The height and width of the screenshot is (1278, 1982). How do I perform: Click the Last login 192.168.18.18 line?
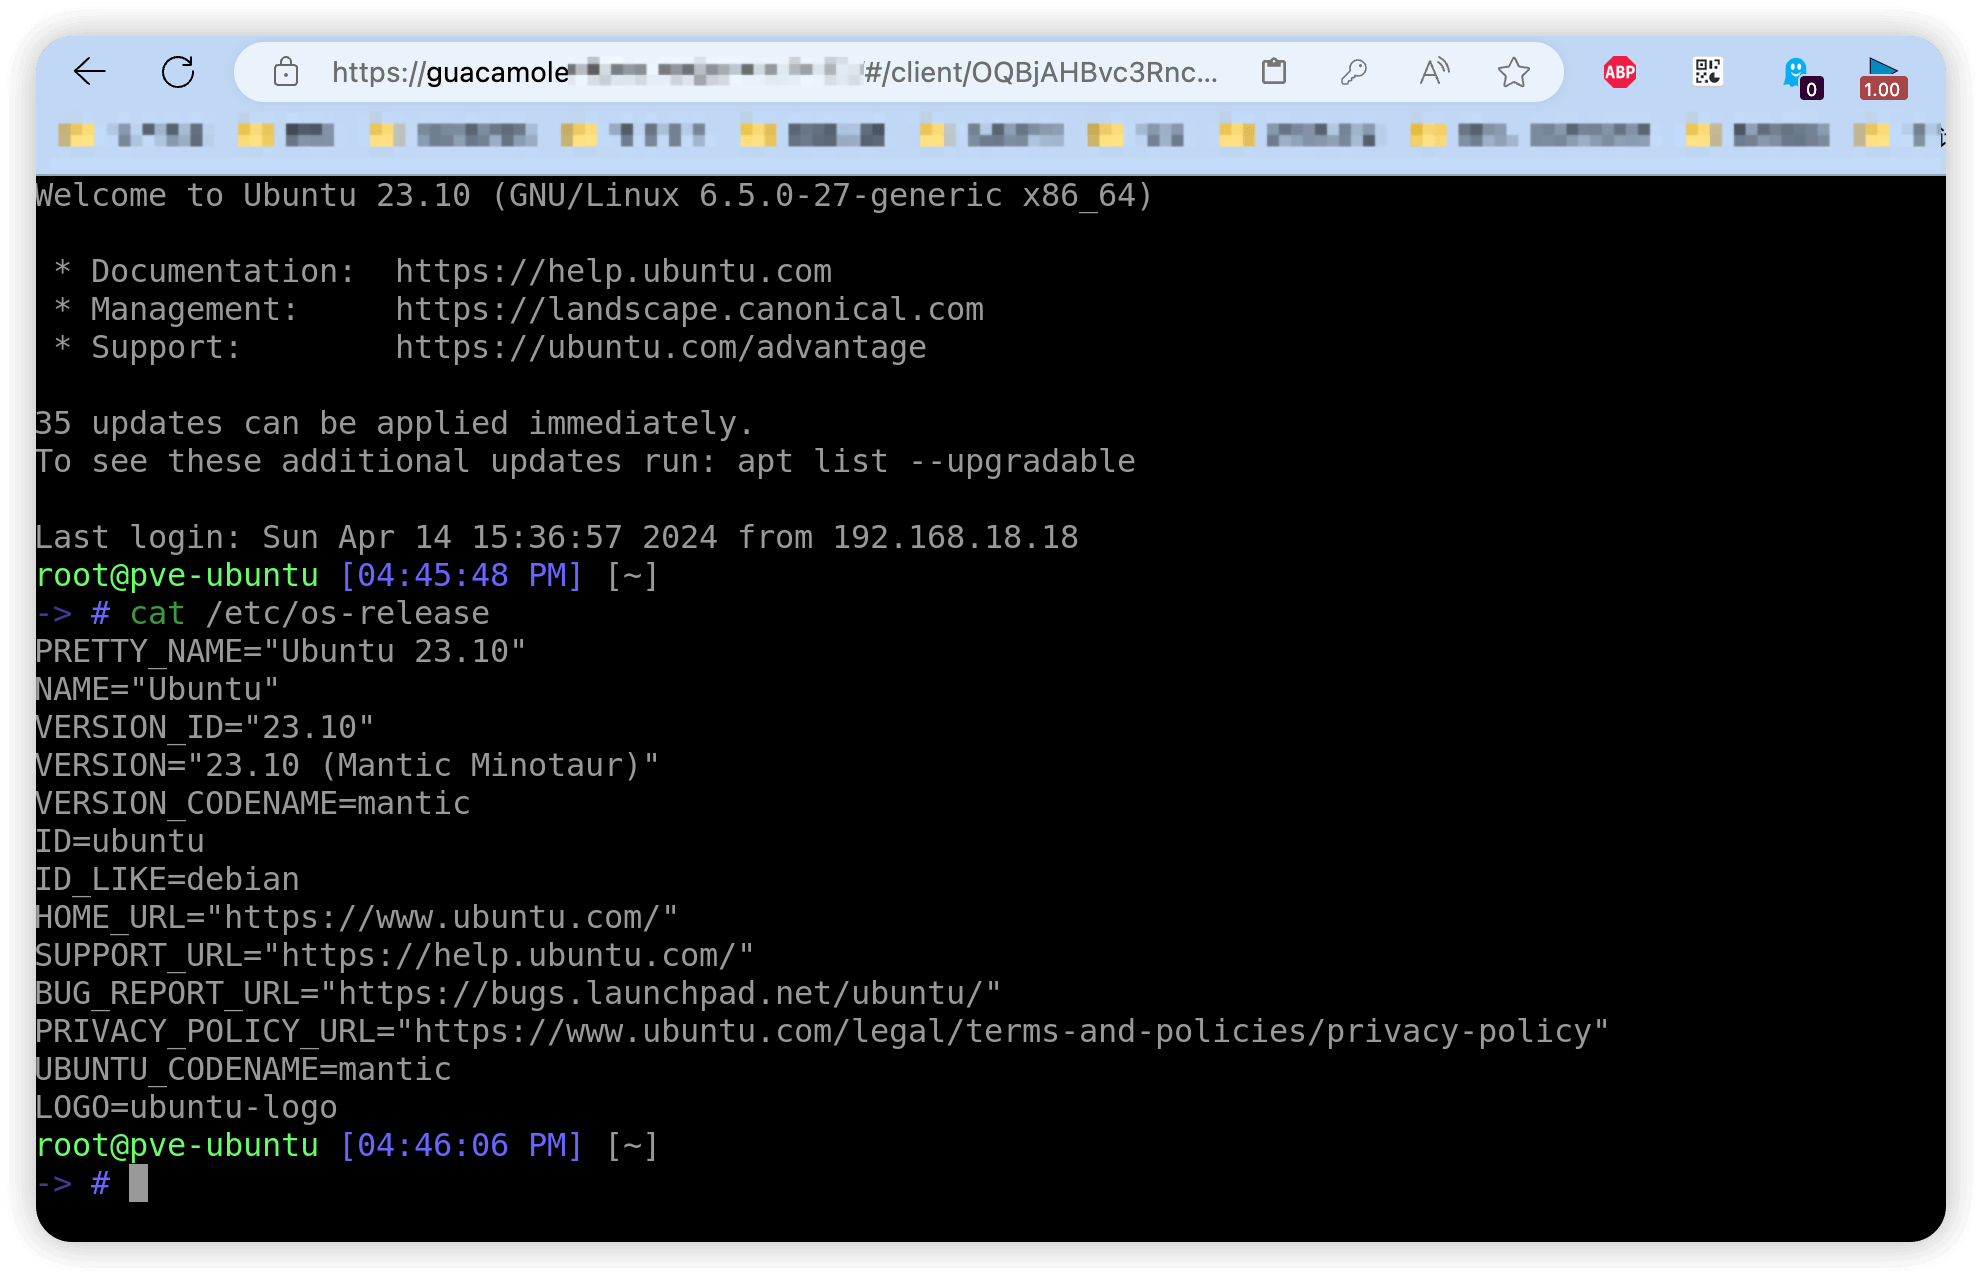tap(557, 537)
